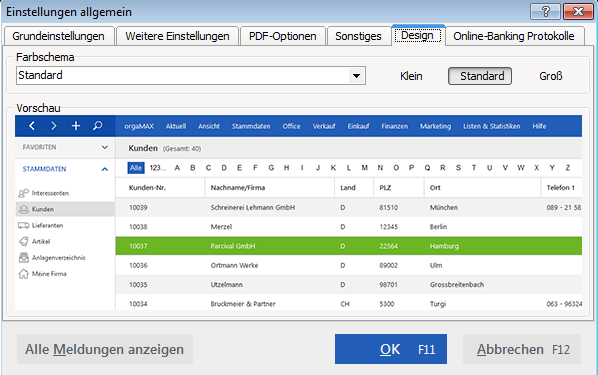The width and height of the screenshot is (598, 375).
Task: Click the Artikel tag icon
Action: pos(24,241)
